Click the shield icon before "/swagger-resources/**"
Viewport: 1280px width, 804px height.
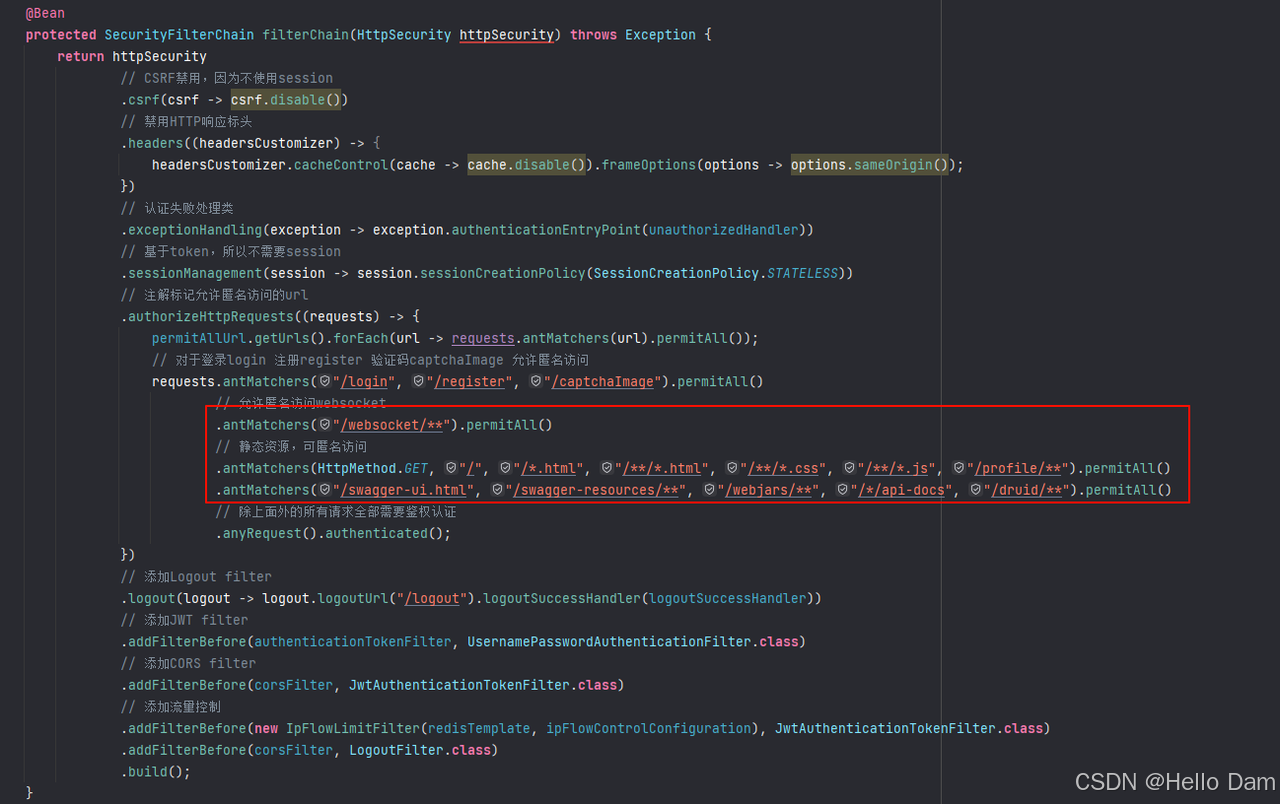(x=497, y=490)
